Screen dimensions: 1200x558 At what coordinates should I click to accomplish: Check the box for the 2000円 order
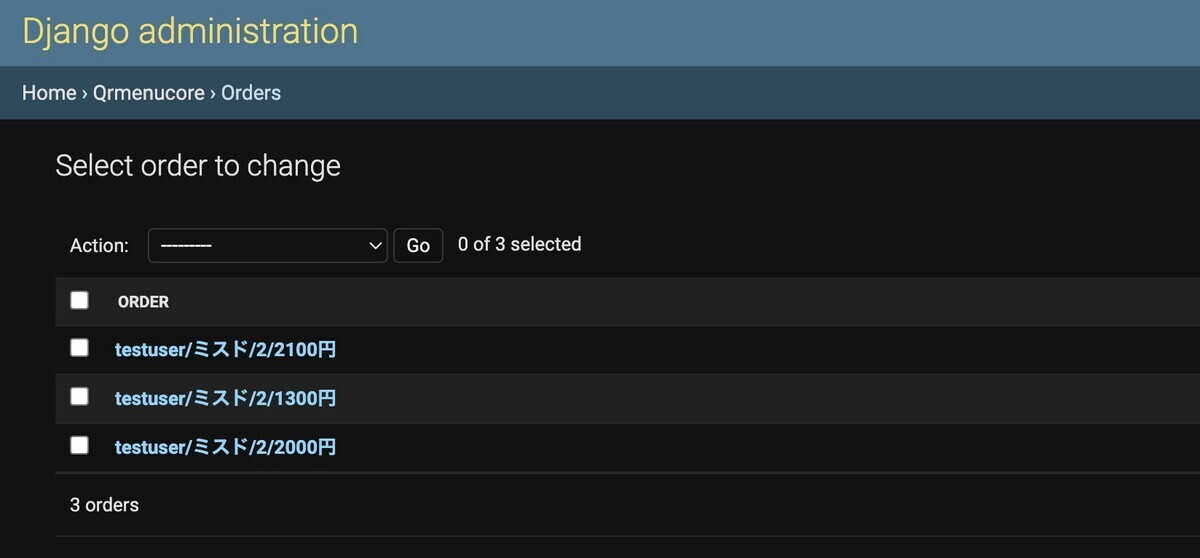tap(79, 445)
